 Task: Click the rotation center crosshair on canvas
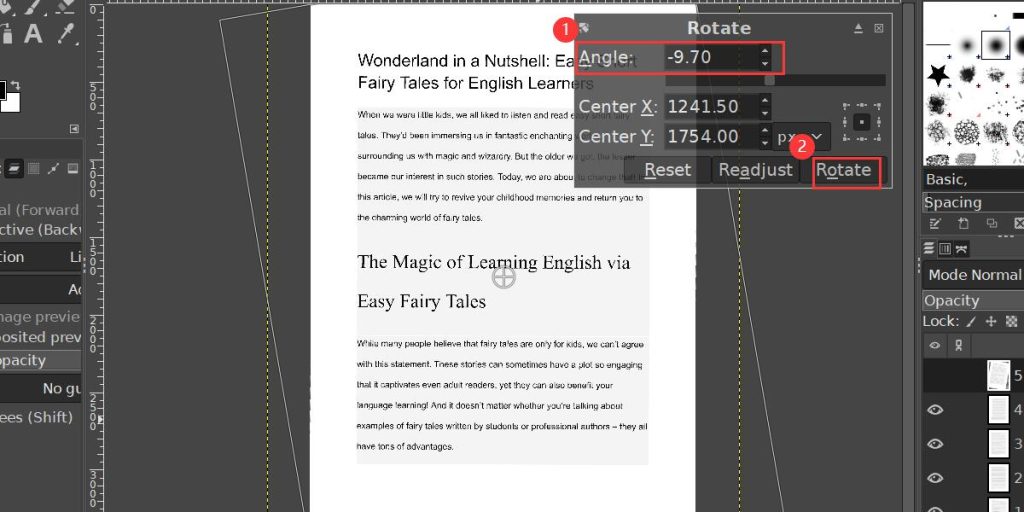point(504,277)
